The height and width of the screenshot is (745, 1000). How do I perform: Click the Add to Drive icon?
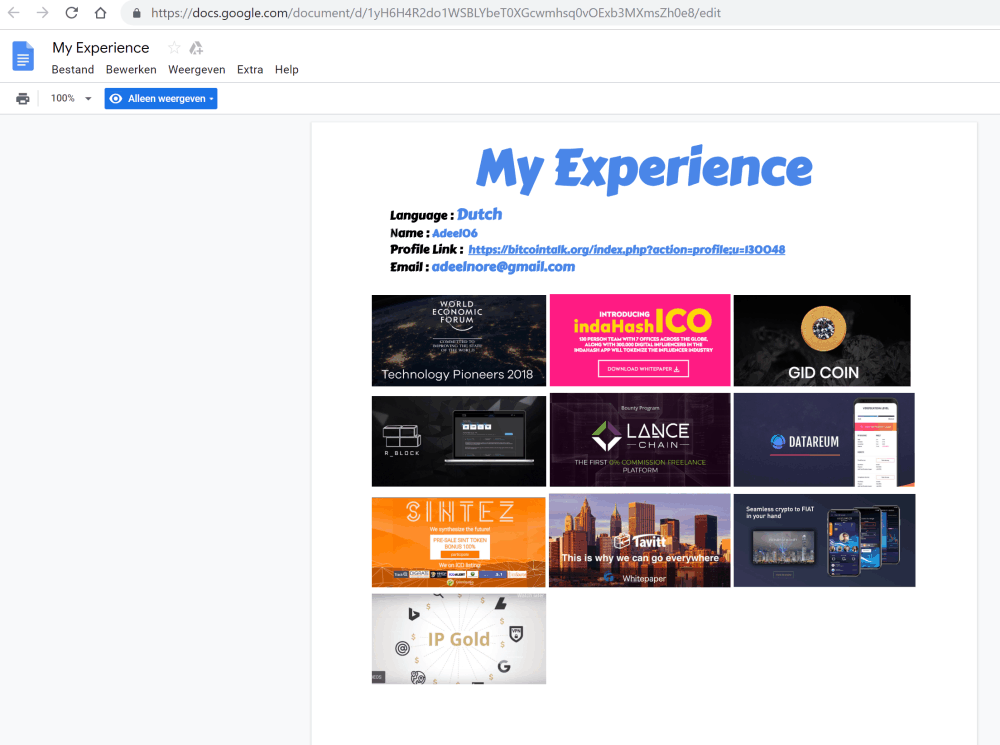click(196, 48)
